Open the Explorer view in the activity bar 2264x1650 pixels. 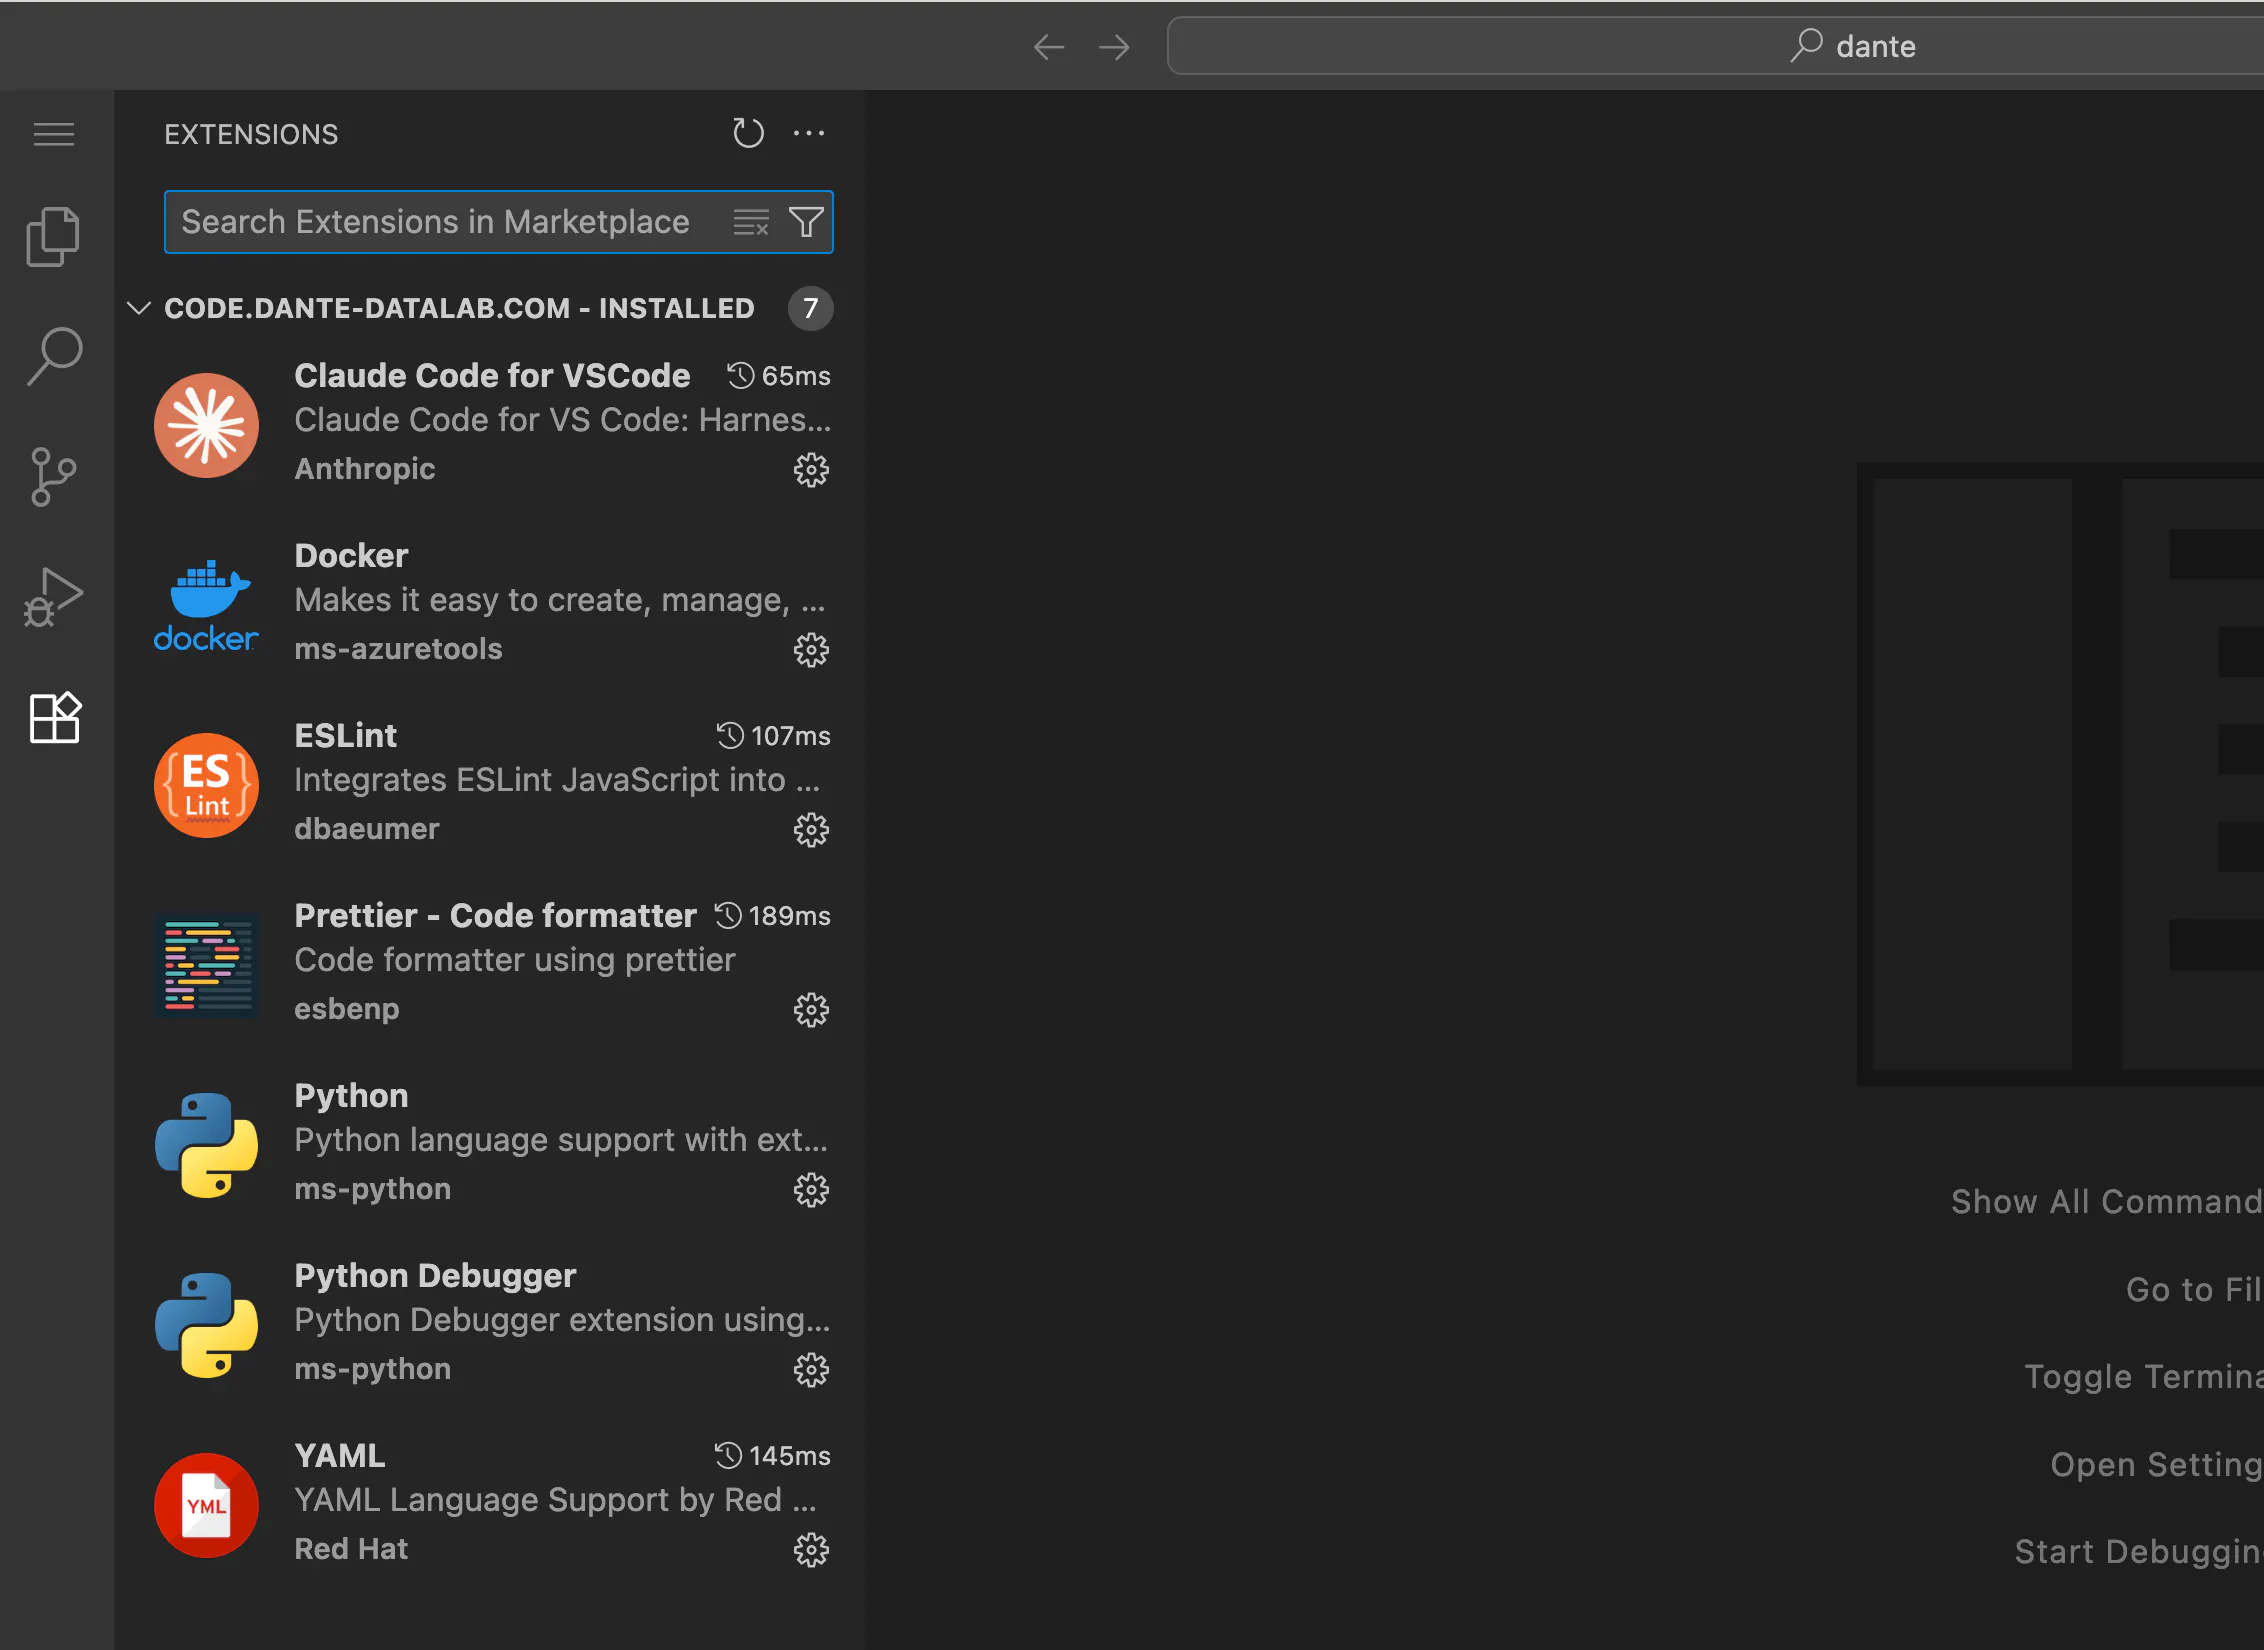[53, 236]
